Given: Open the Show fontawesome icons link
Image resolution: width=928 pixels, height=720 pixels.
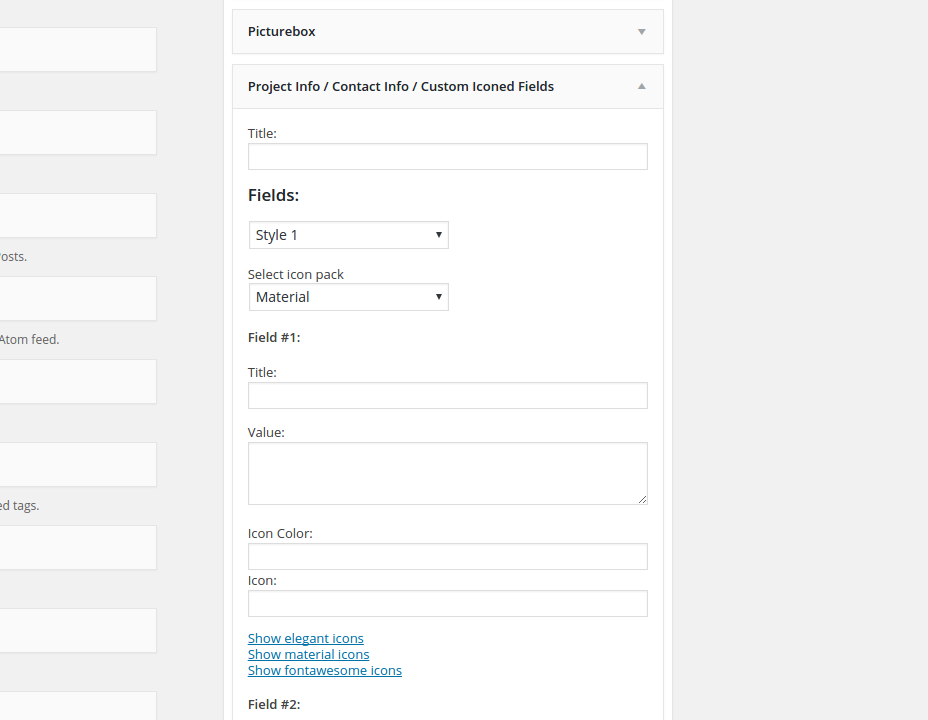Looking at the screenshot, I should (x=325, y=671).
